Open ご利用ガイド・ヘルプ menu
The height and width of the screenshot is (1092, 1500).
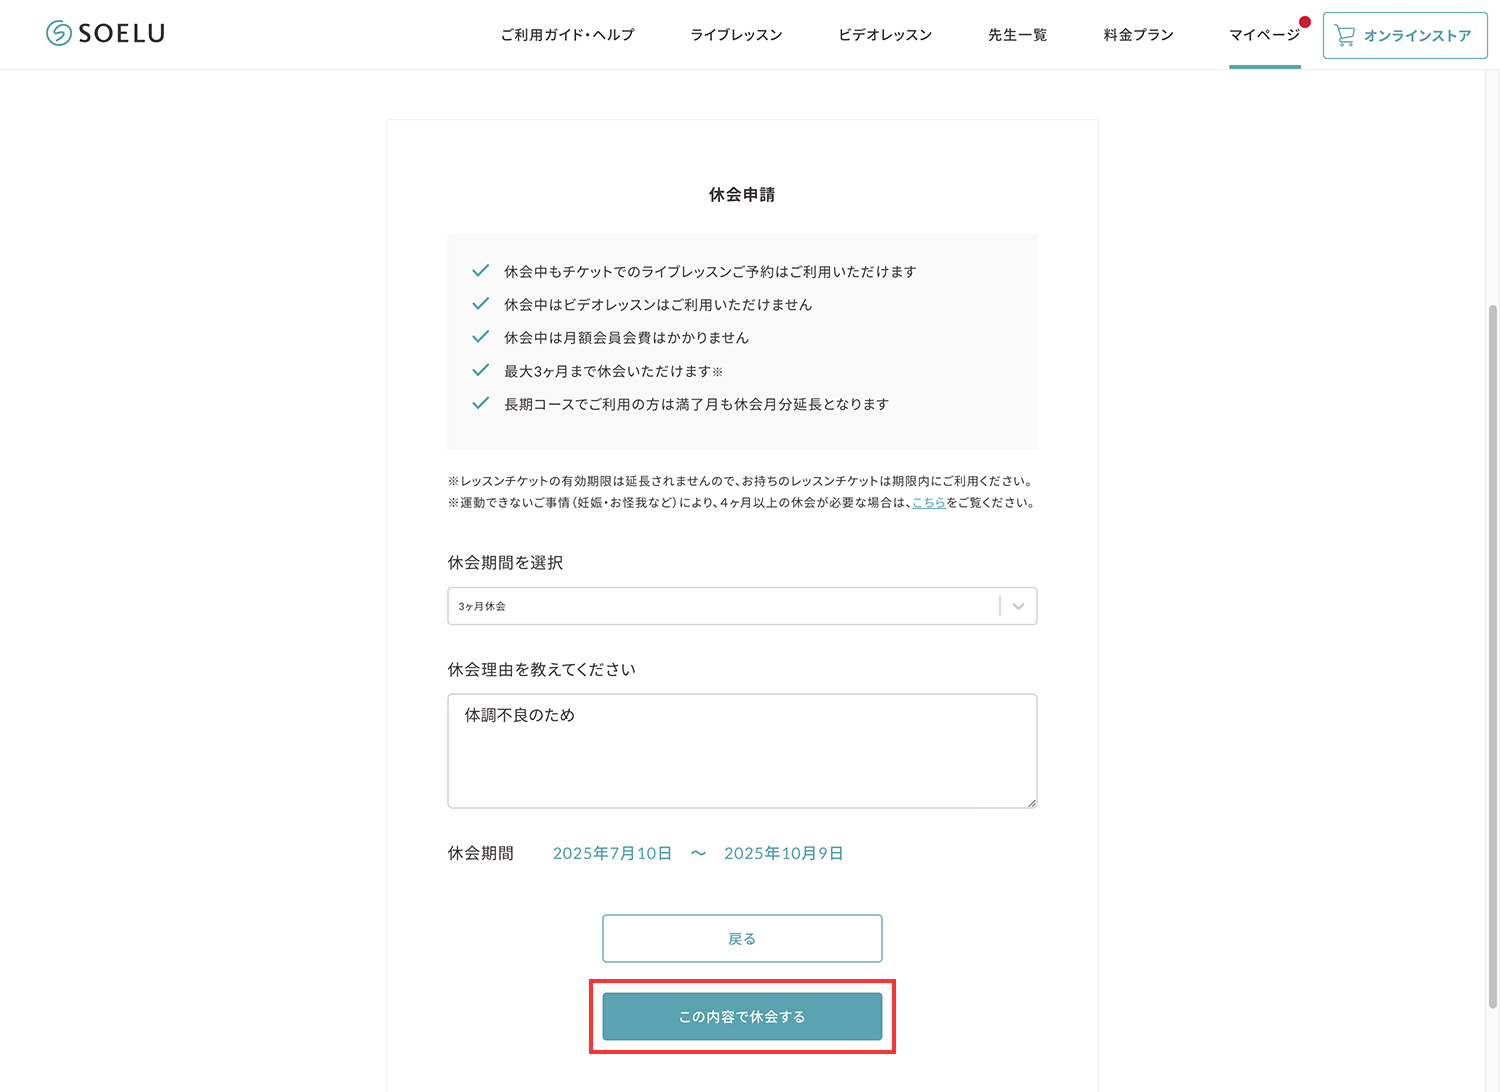point(567,35)
